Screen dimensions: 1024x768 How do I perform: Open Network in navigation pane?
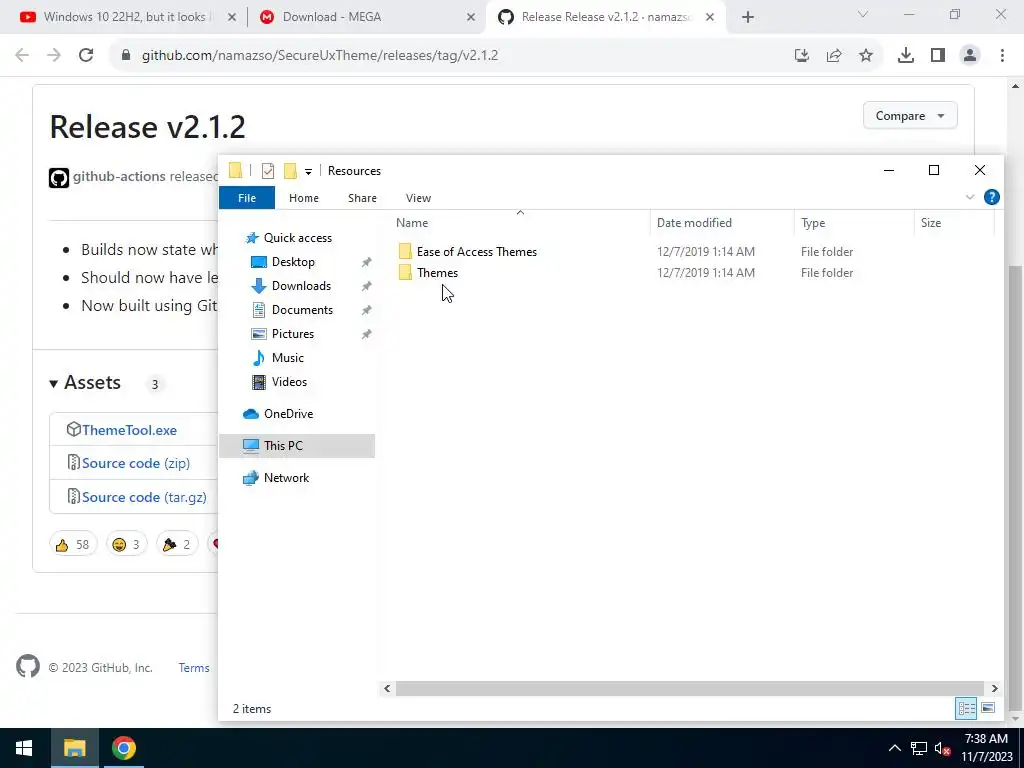click(286, 478)
